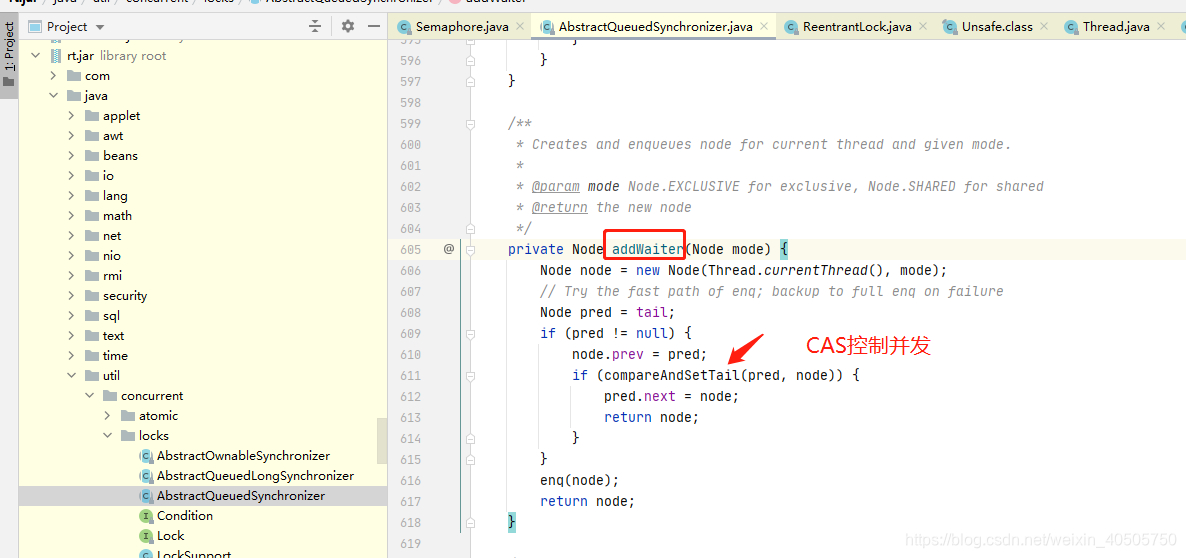Expand the net folder
This screenshot has width=1186, height=558.
71,236
